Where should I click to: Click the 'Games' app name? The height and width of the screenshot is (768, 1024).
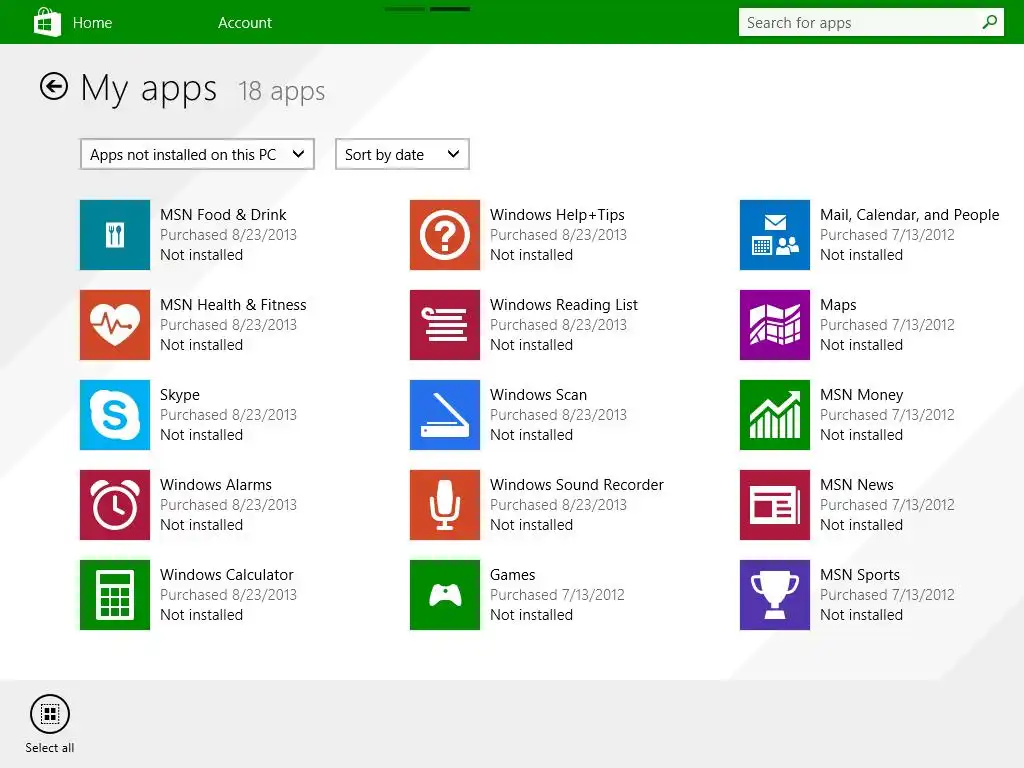pyautogui.click(x=513, y=575)
